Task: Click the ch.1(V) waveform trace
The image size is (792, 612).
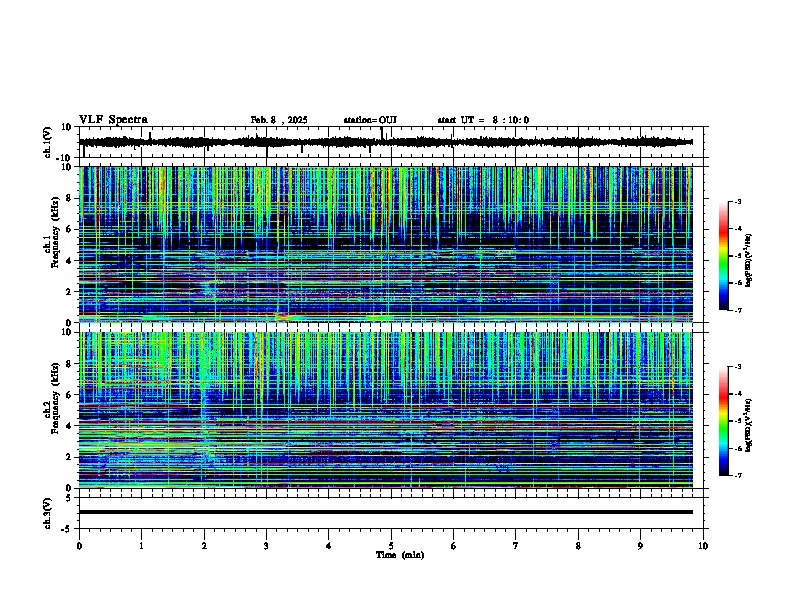Action: (x=386, y=142)
